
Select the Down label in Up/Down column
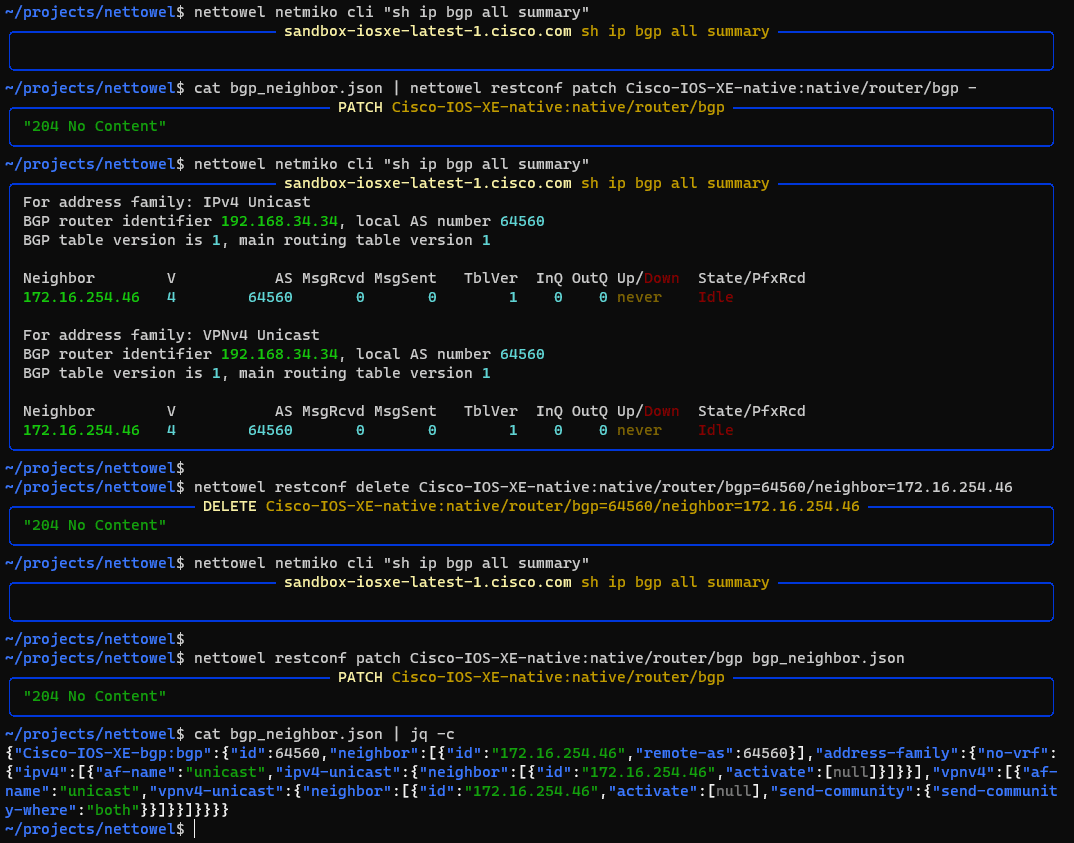pos(663,277)
